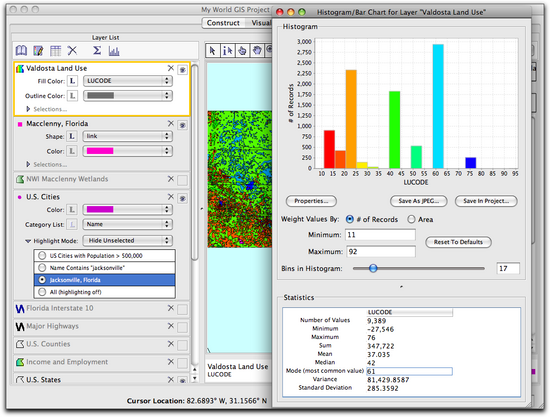Click the Save In Project... button

pyautogui.click(x=486, y=201)
